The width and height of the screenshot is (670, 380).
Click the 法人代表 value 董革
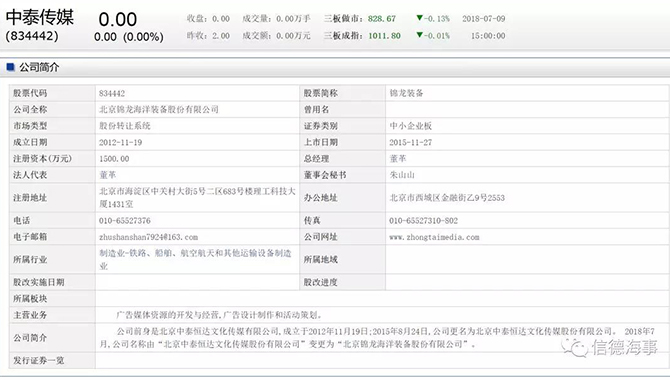tap(107, 175)
